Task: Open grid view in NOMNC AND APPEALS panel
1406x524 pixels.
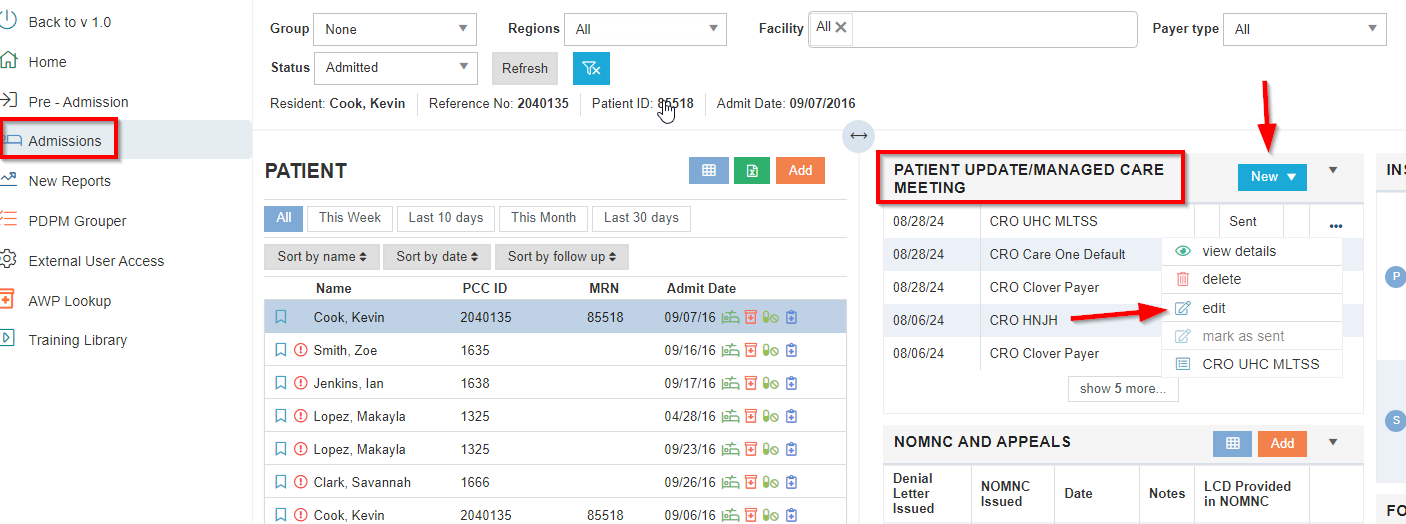Action: pos(1232,443)
